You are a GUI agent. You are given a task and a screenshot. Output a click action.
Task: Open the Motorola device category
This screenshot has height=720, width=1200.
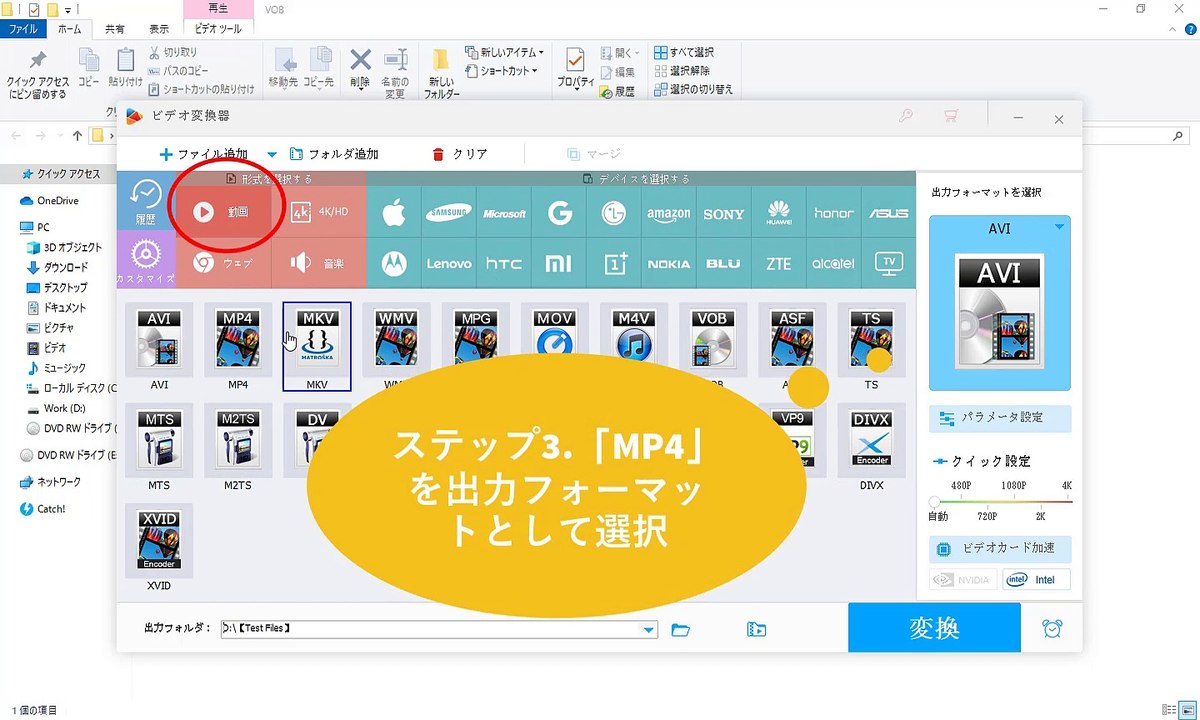pos(394,264)
